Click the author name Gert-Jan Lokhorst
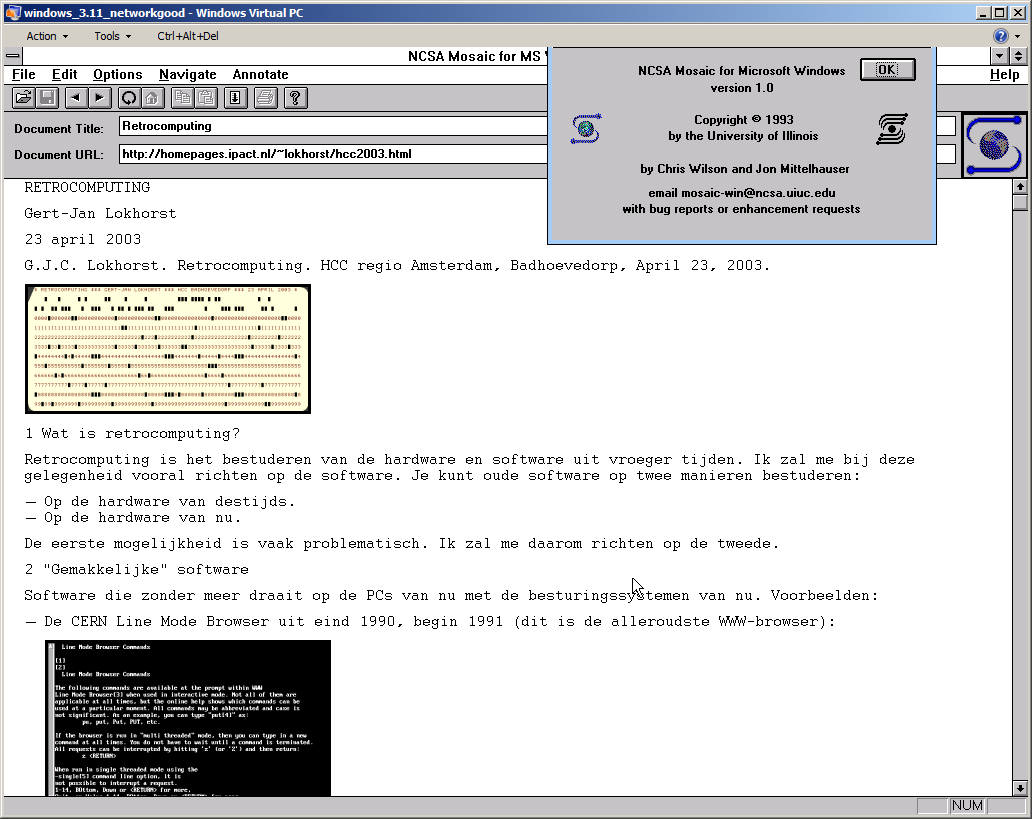 [100, 213]
